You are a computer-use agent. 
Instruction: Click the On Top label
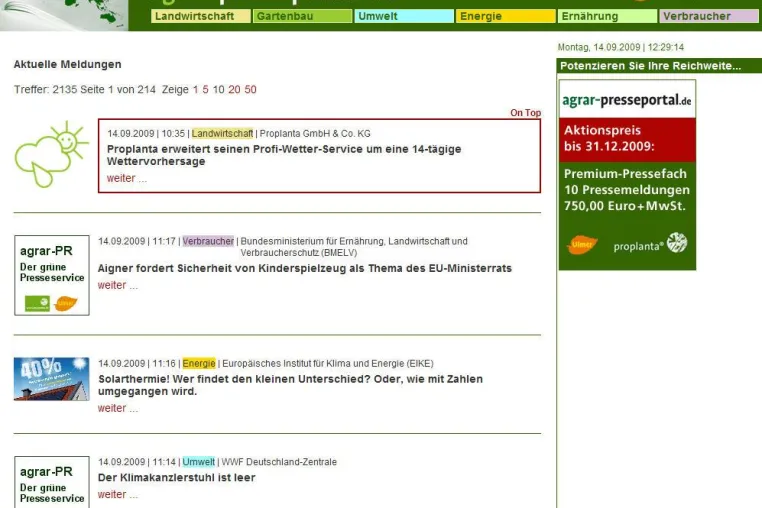click(525, 113)
